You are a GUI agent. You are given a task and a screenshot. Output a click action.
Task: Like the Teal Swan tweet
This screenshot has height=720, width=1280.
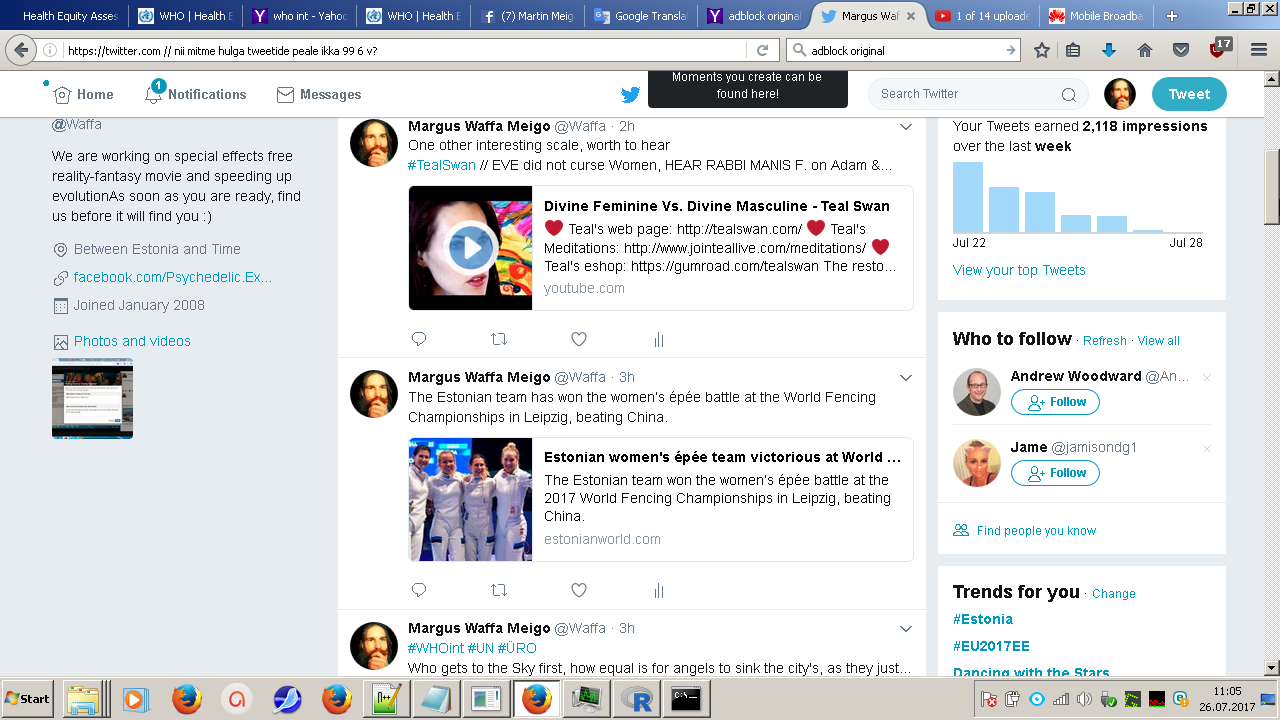(579, 339)
